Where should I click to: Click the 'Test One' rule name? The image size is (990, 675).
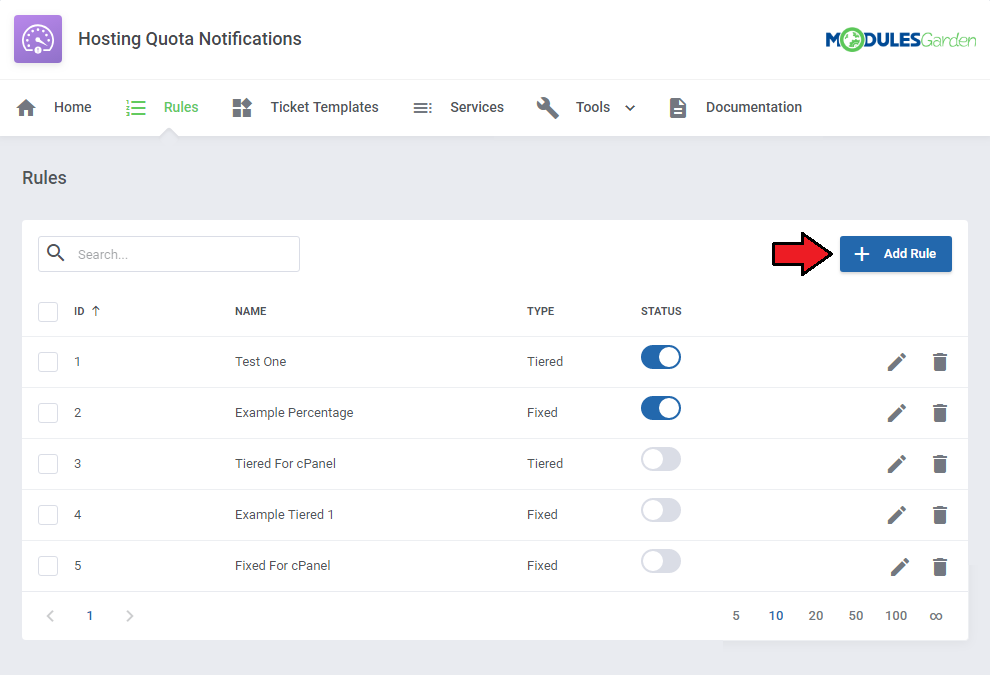coord(260,362)
